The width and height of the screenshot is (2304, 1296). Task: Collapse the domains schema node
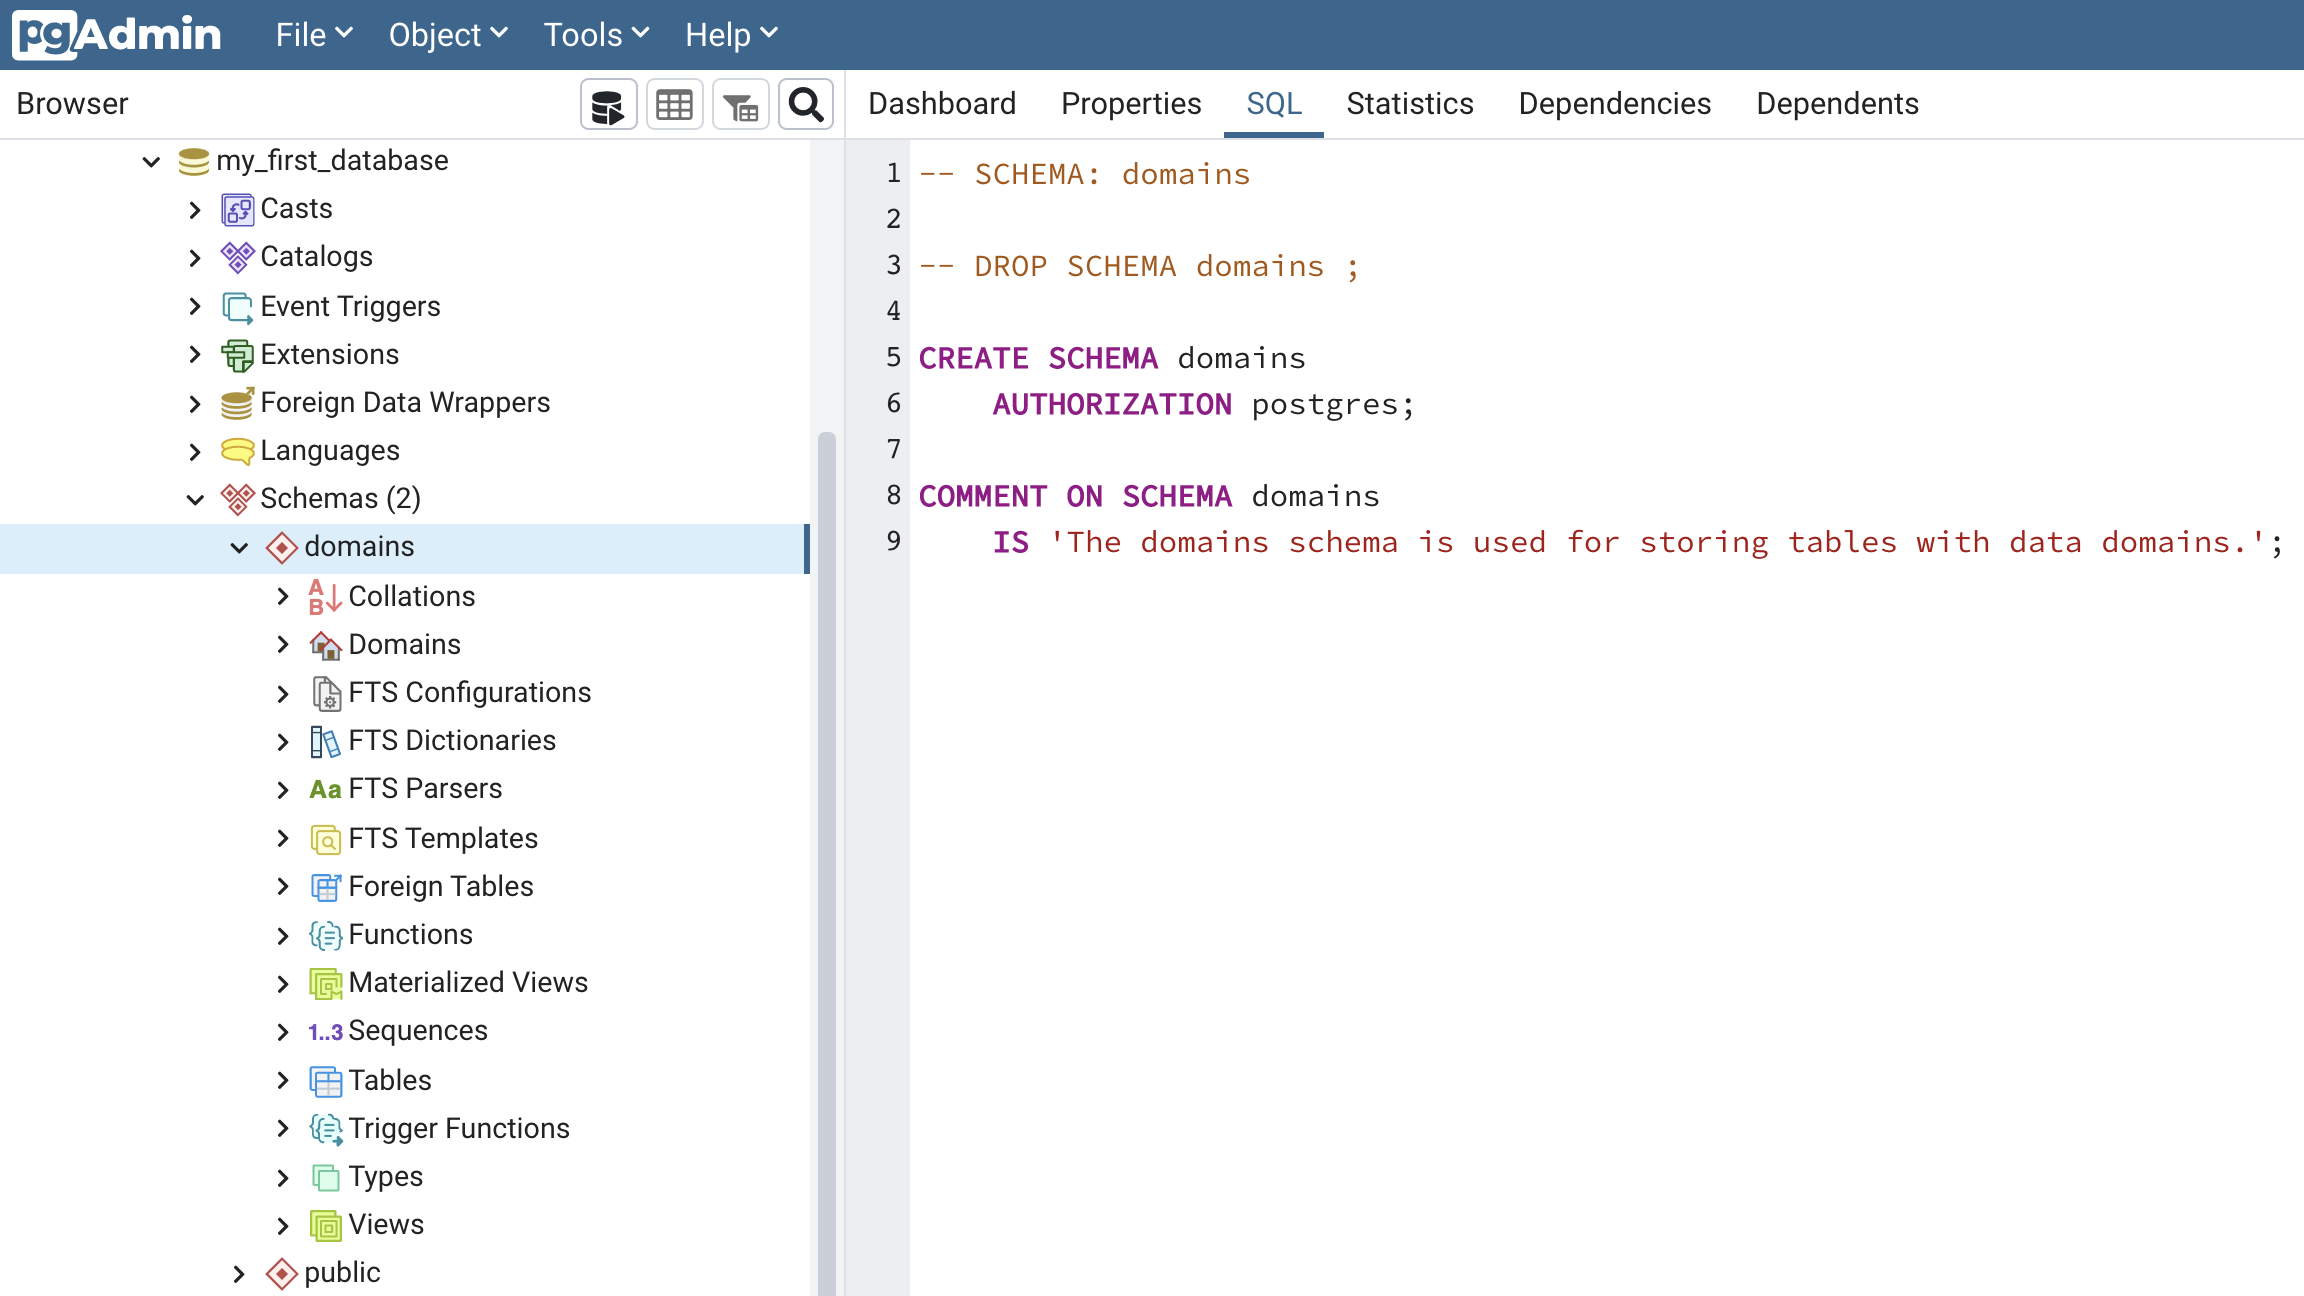[x=239, y=547]
